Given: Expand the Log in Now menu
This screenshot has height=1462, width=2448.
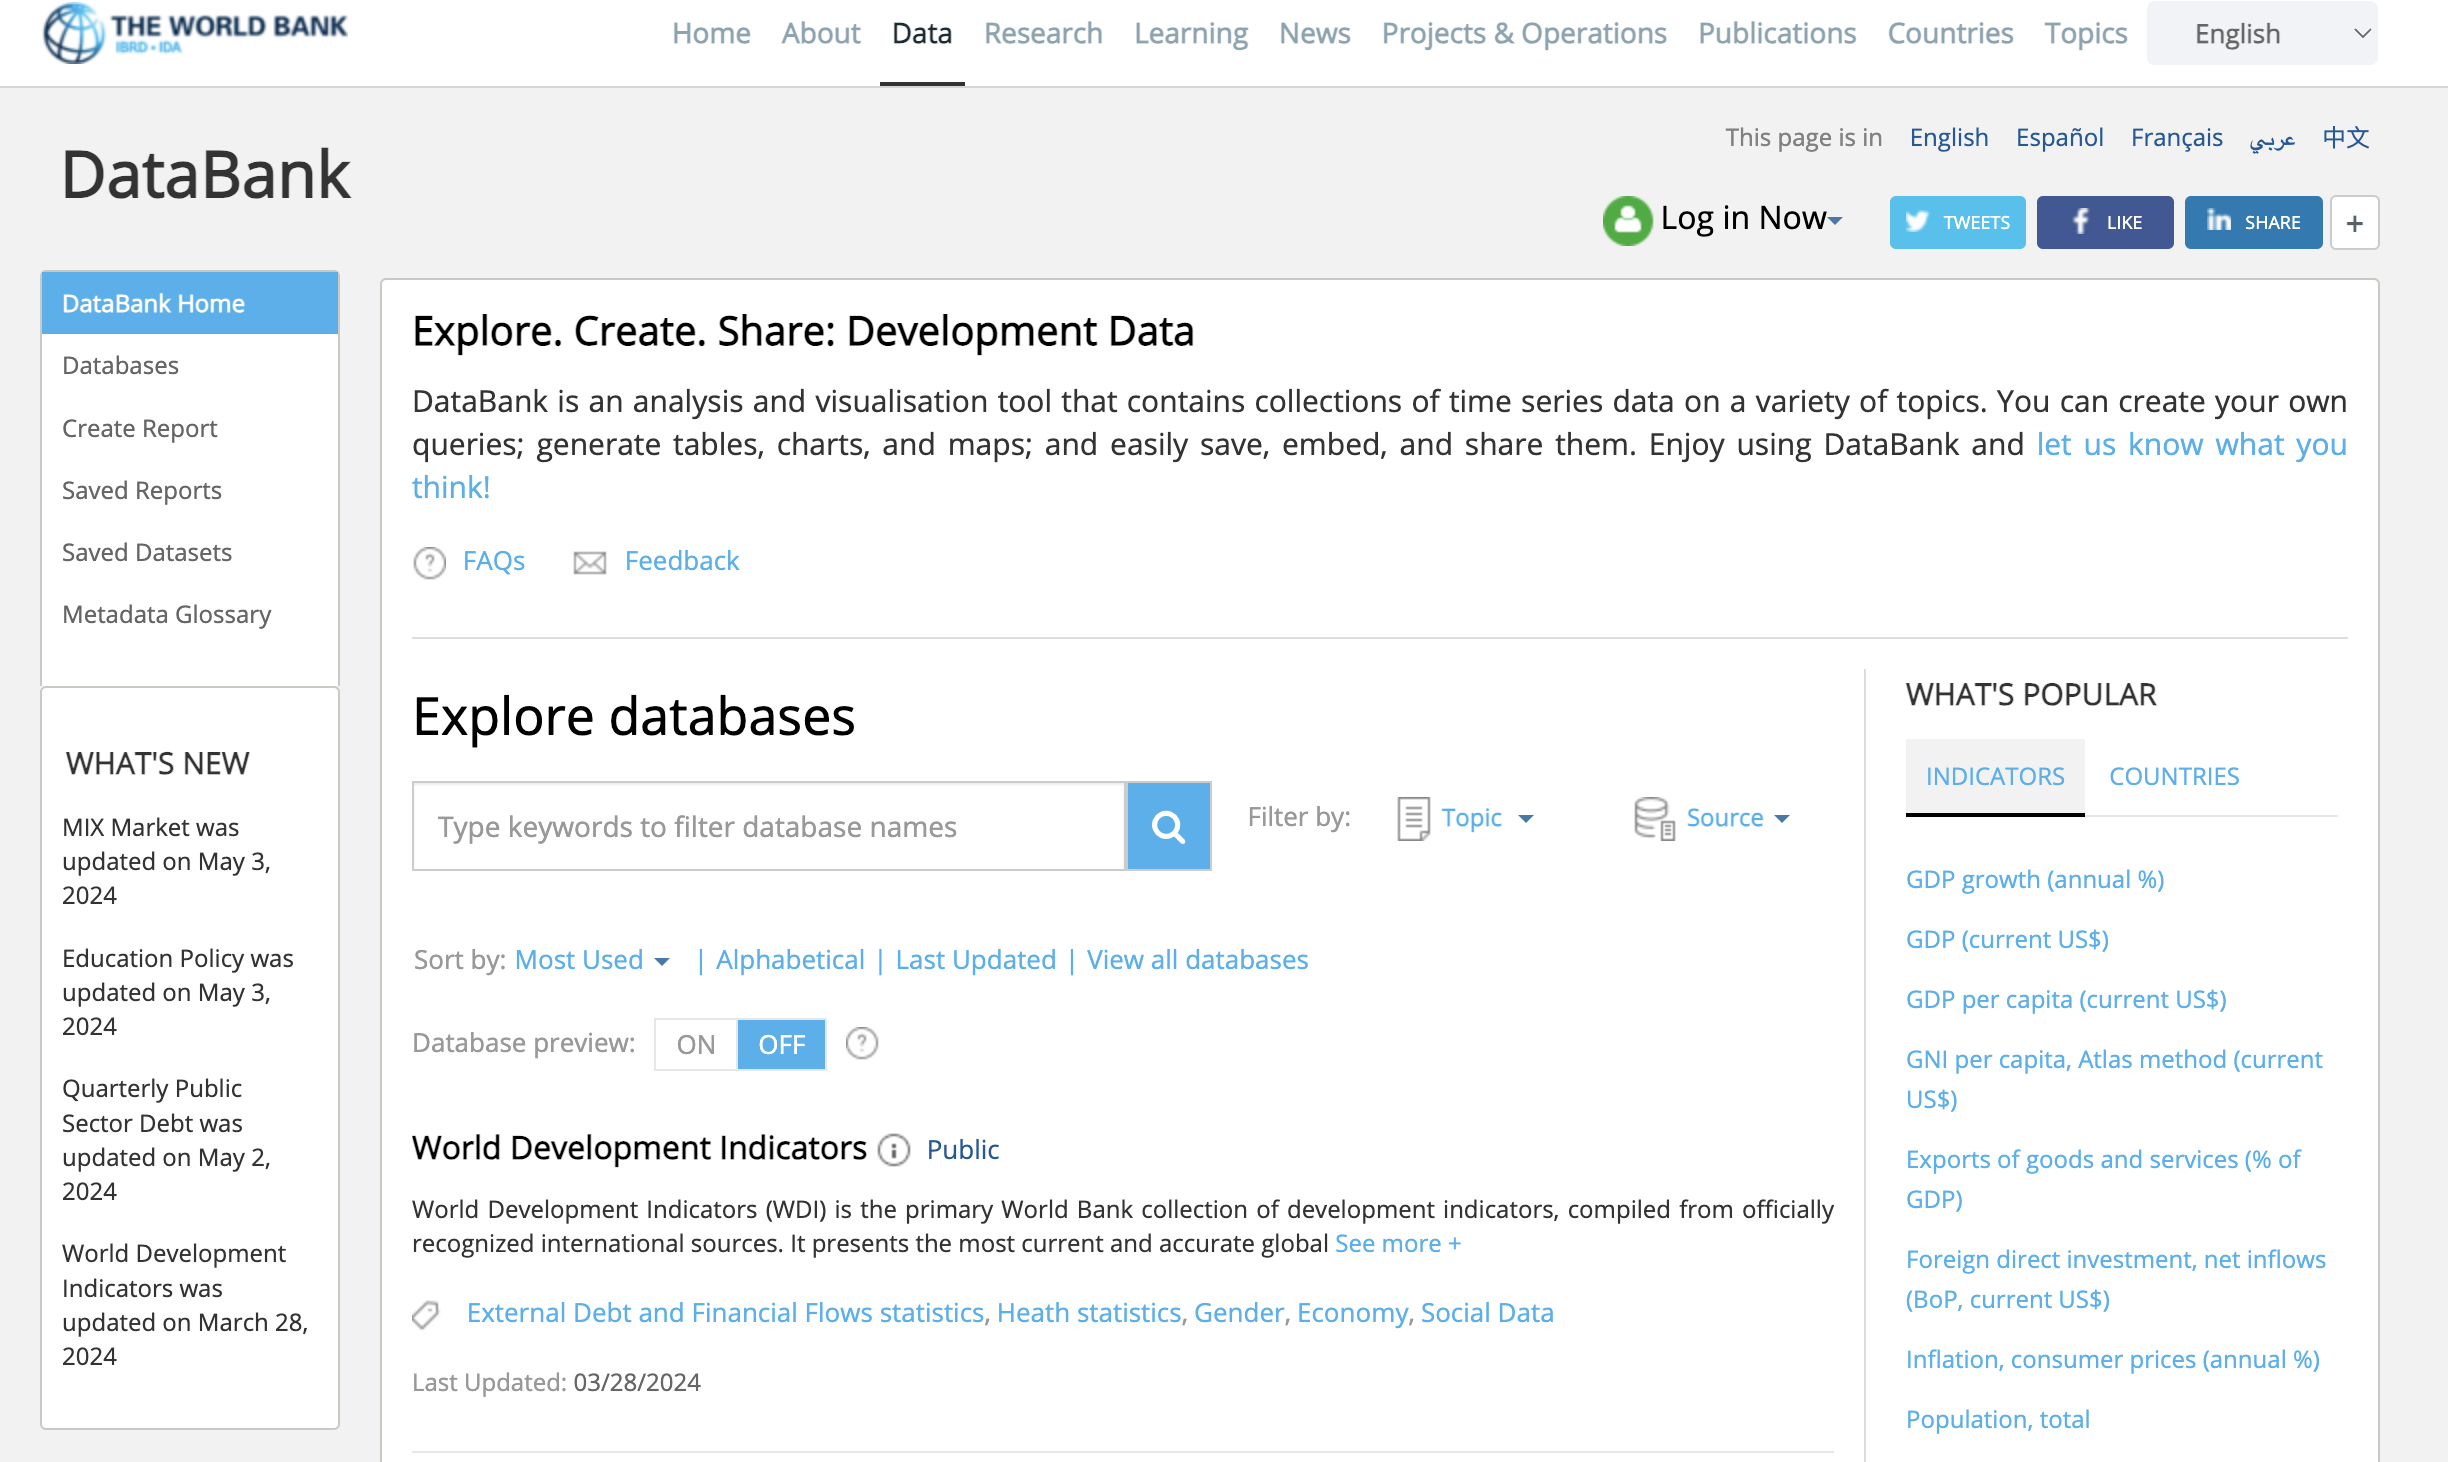Looking at the screenshot, I should point(1748,218).
